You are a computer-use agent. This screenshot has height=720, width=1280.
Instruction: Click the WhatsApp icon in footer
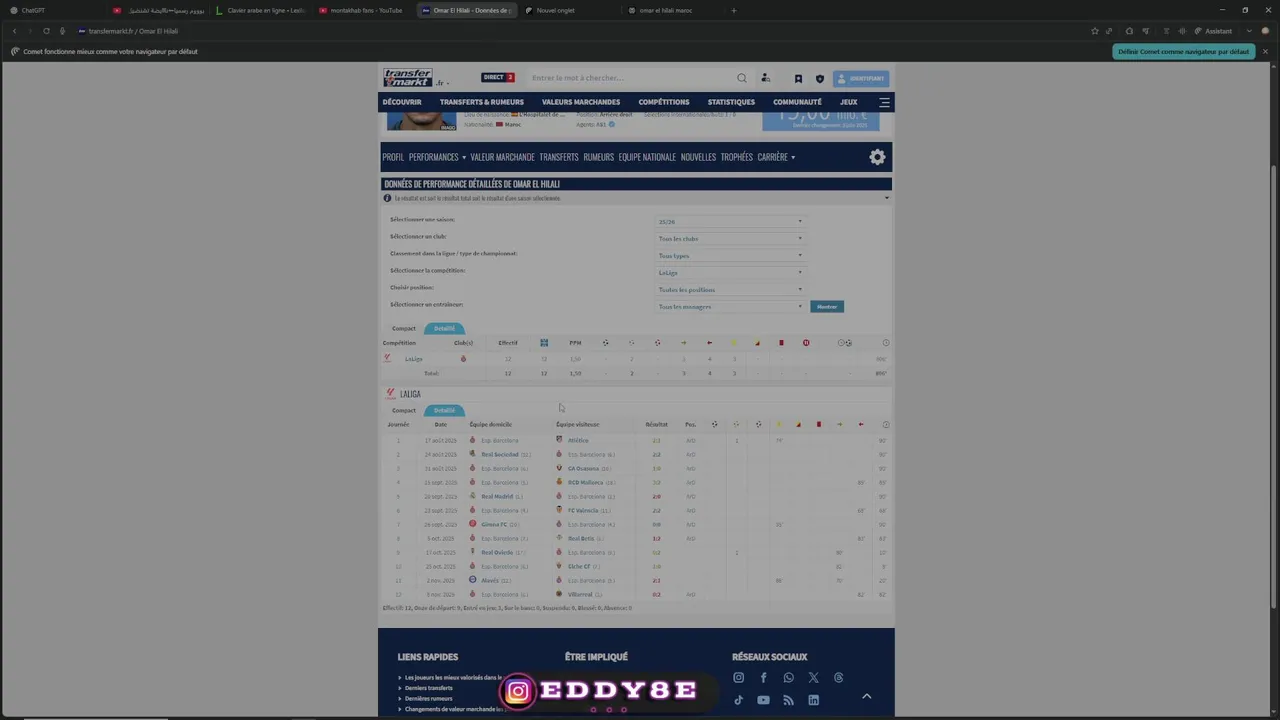[789, 678]
